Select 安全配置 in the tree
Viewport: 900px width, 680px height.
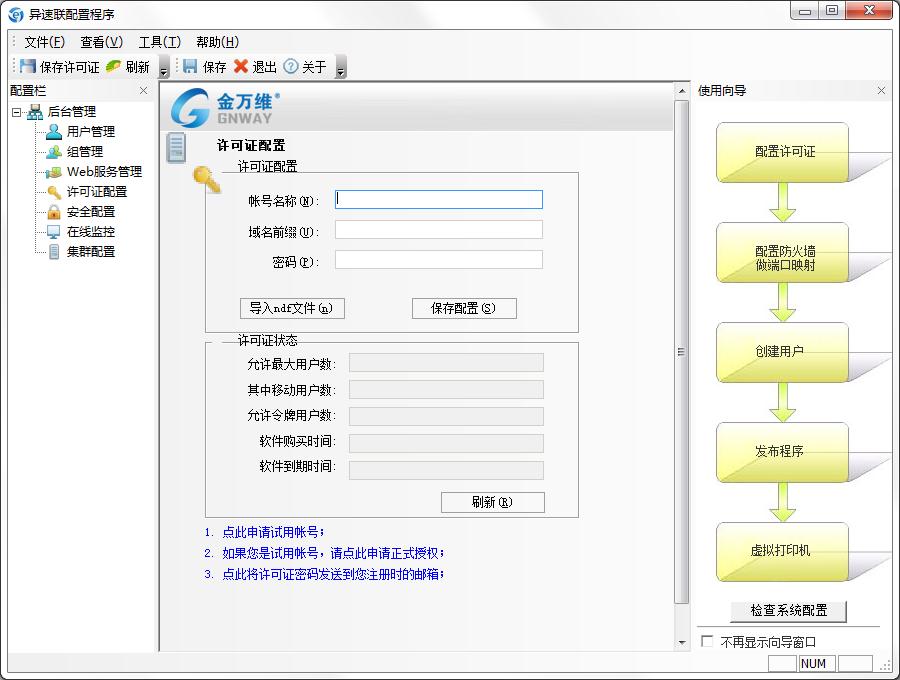point(91,212)
